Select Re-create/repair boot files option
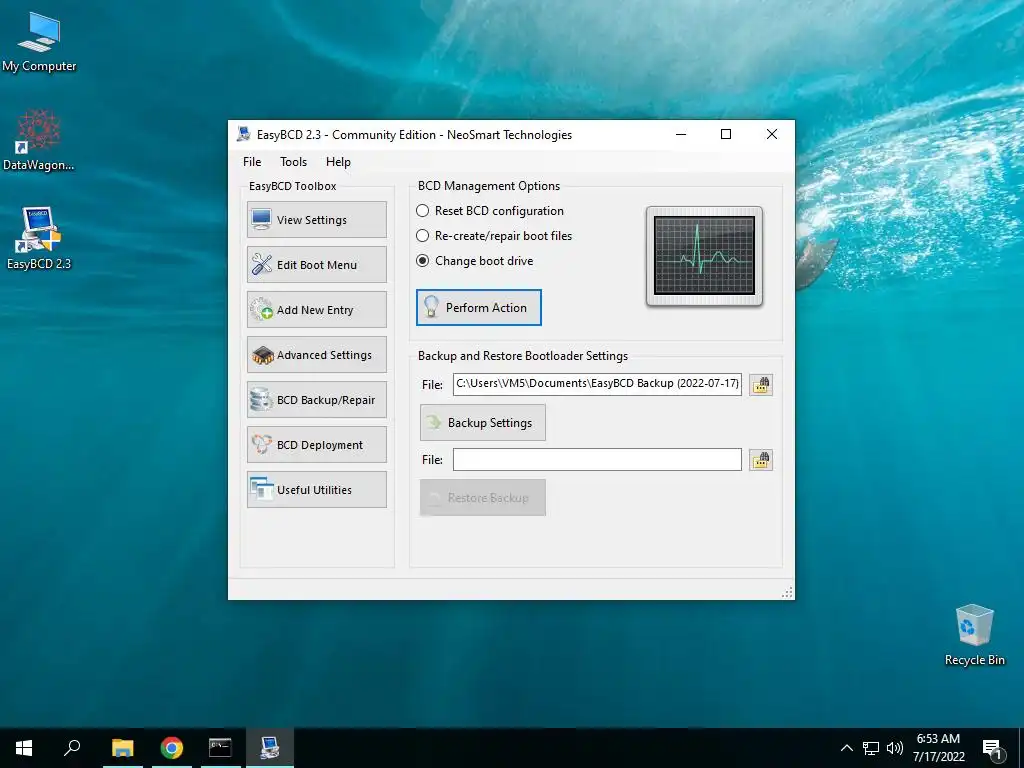This screenshot has height=768, width=1024. 494,236
